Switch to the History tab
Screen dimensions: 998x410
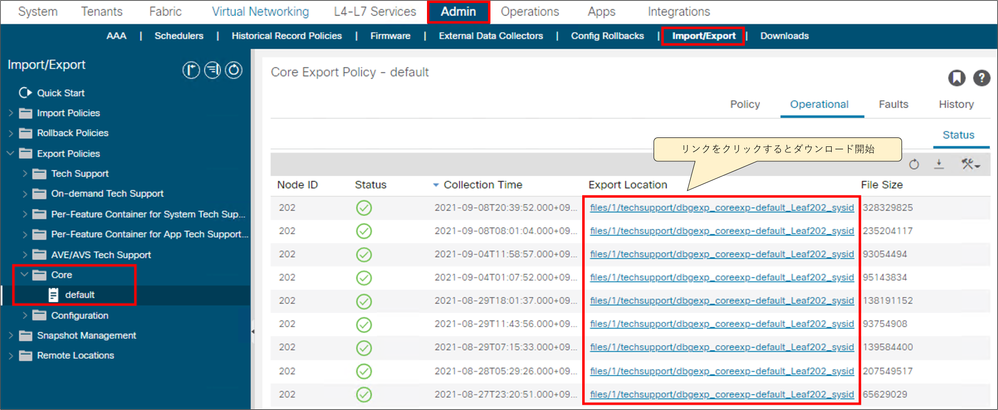pos(956,104)
